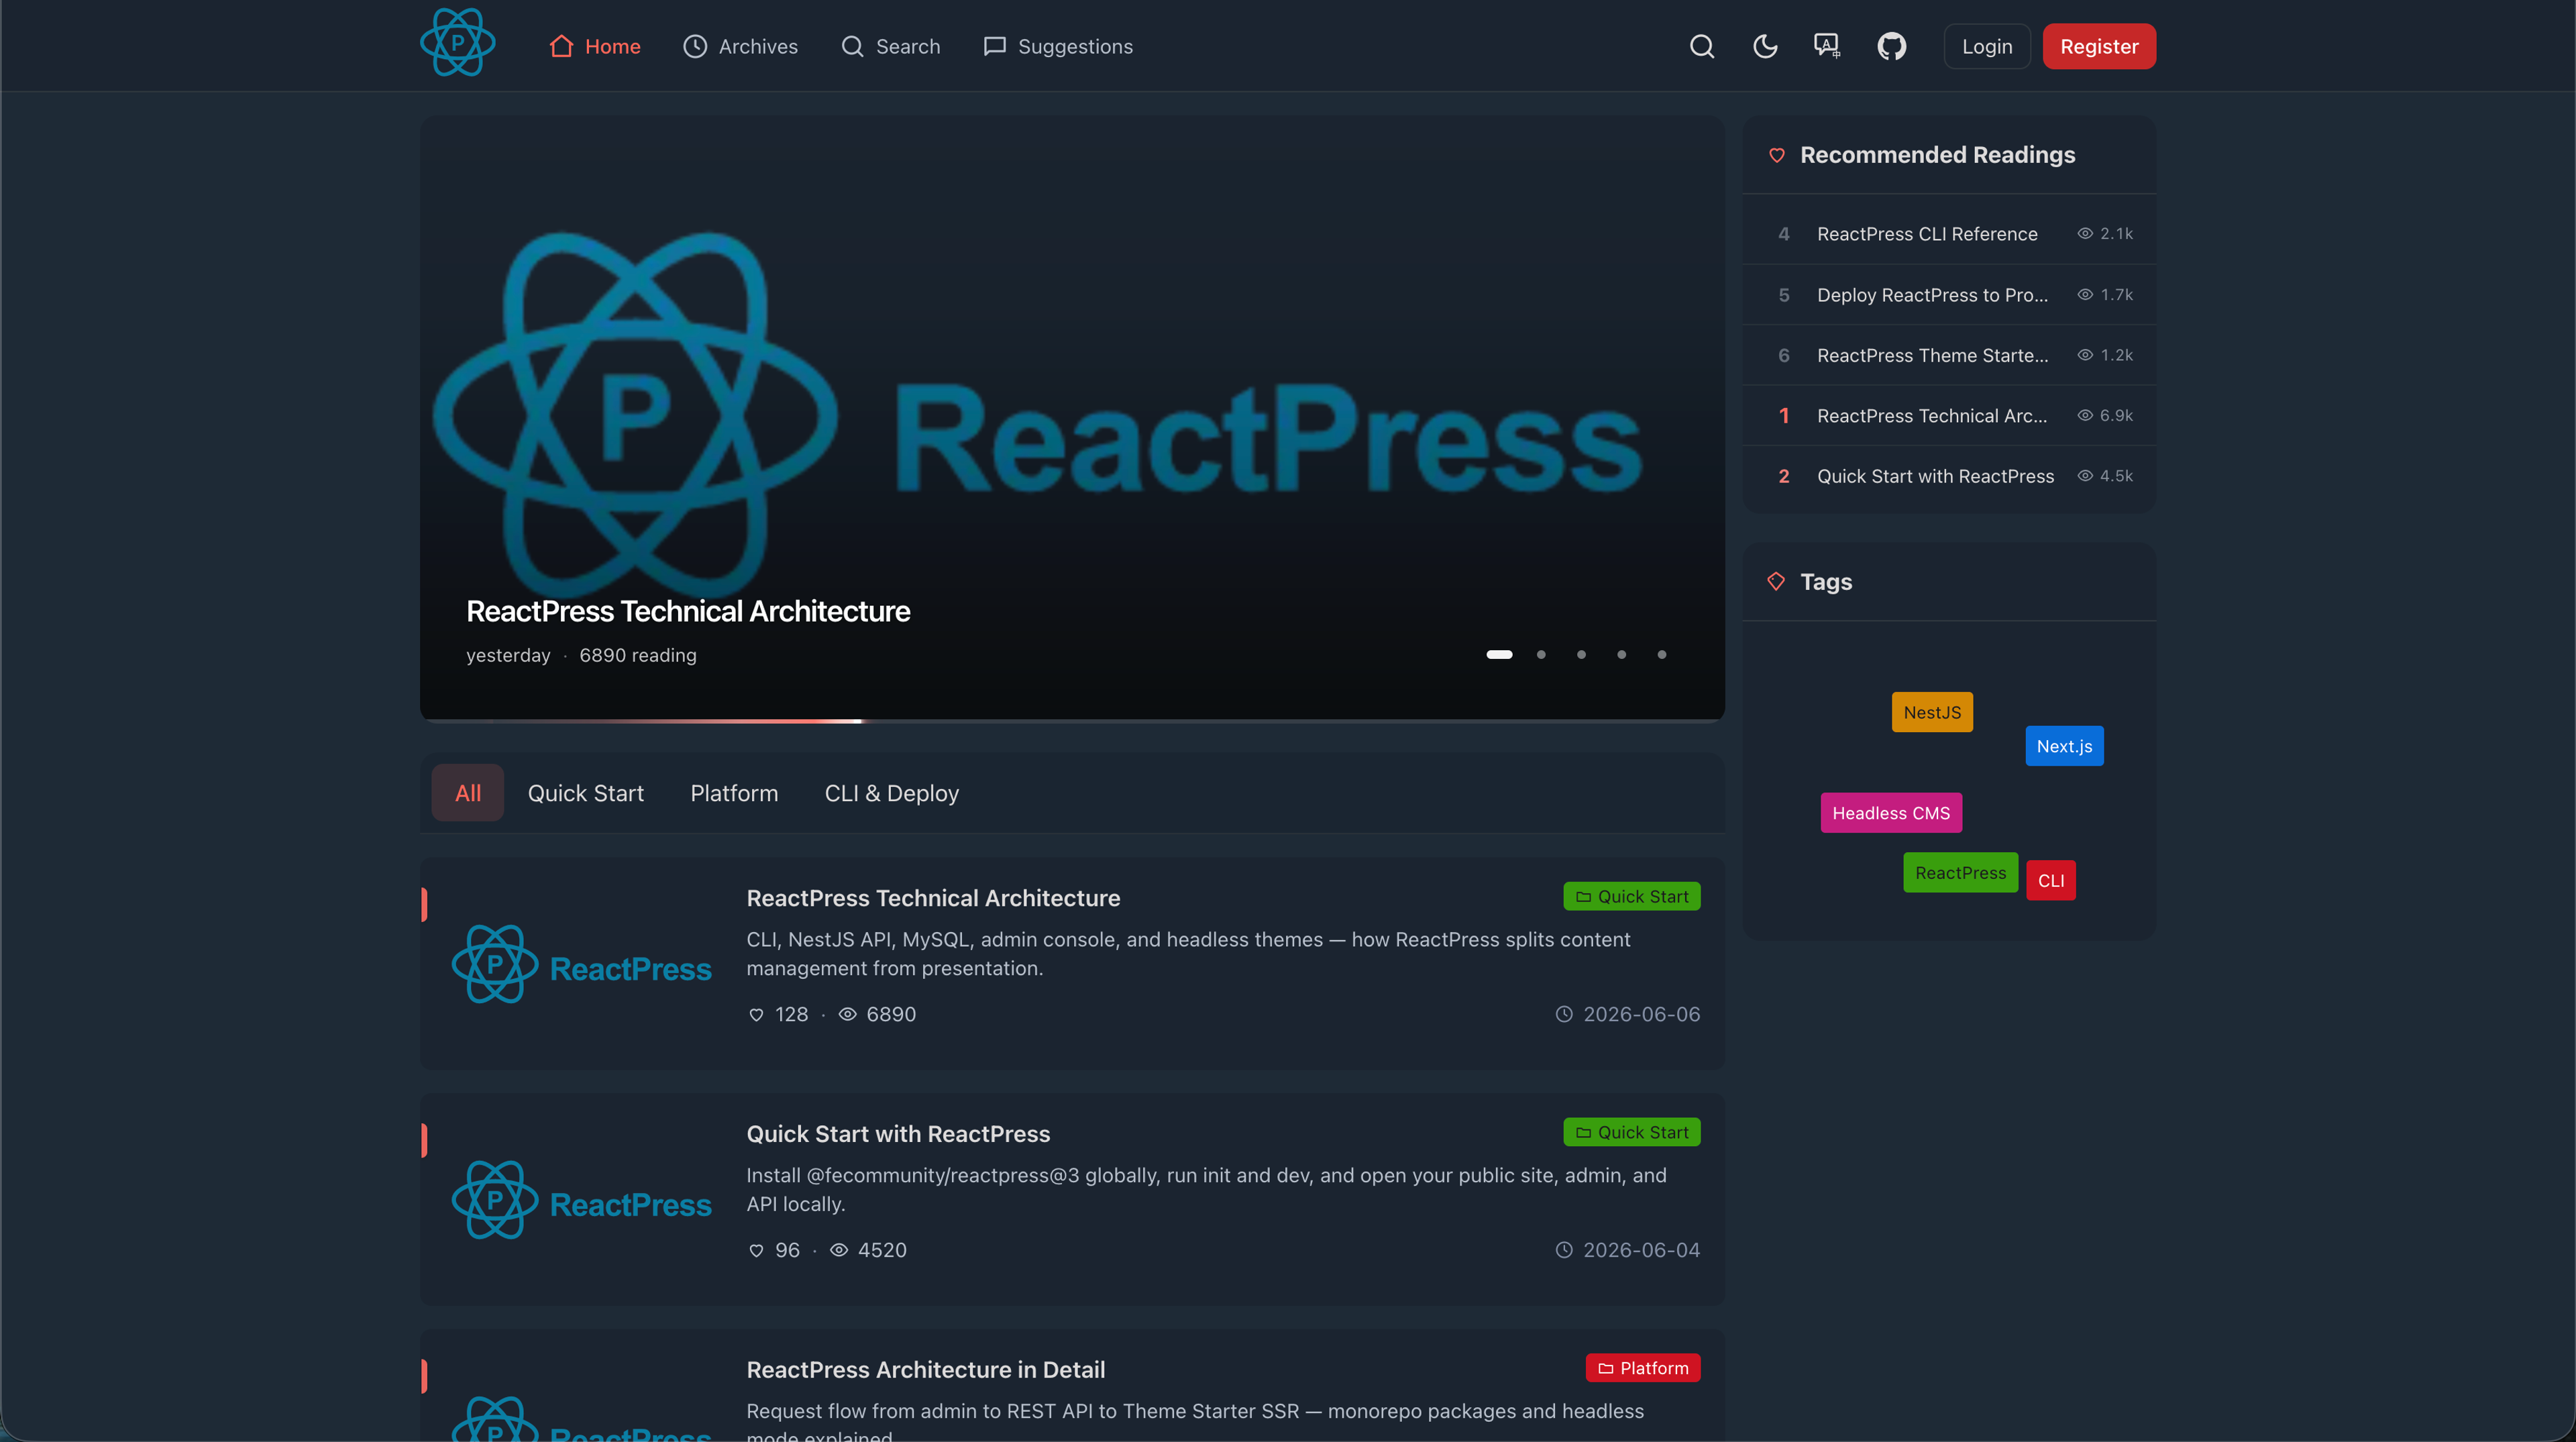2576x1442 pixels.
Task: Open the Search nav item
Action: pos(890,46)
